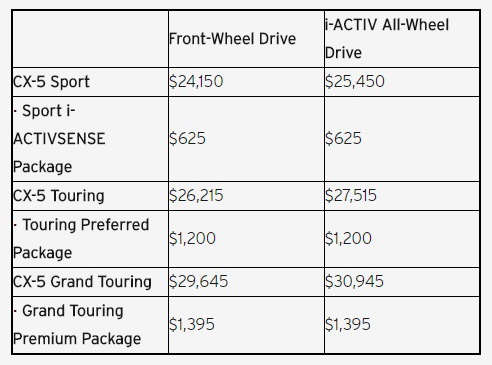
Task: Select the Sport i-ACTIVSENSE Package label
Action: pyautogui.click(x=59, y=139)
